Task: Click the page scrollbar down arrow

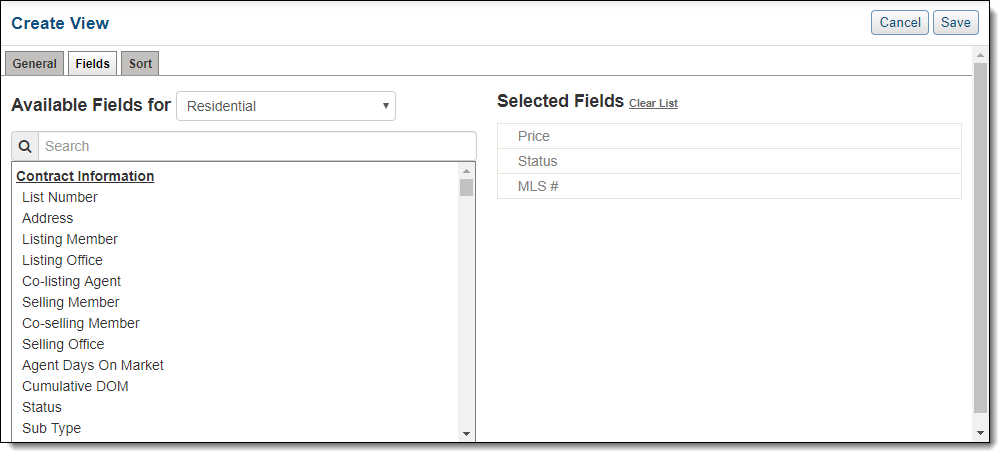Action: [980, 433]
